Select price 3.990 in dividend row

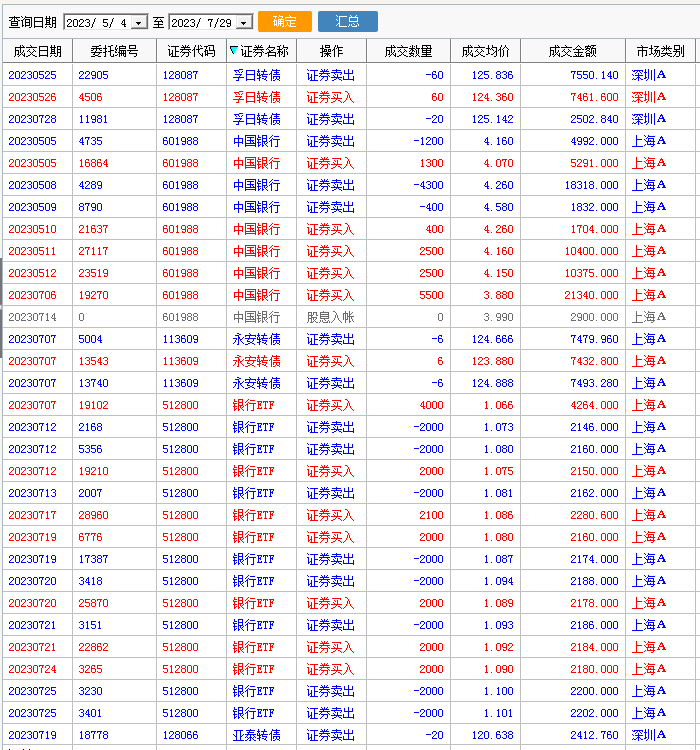click(498, 317)
